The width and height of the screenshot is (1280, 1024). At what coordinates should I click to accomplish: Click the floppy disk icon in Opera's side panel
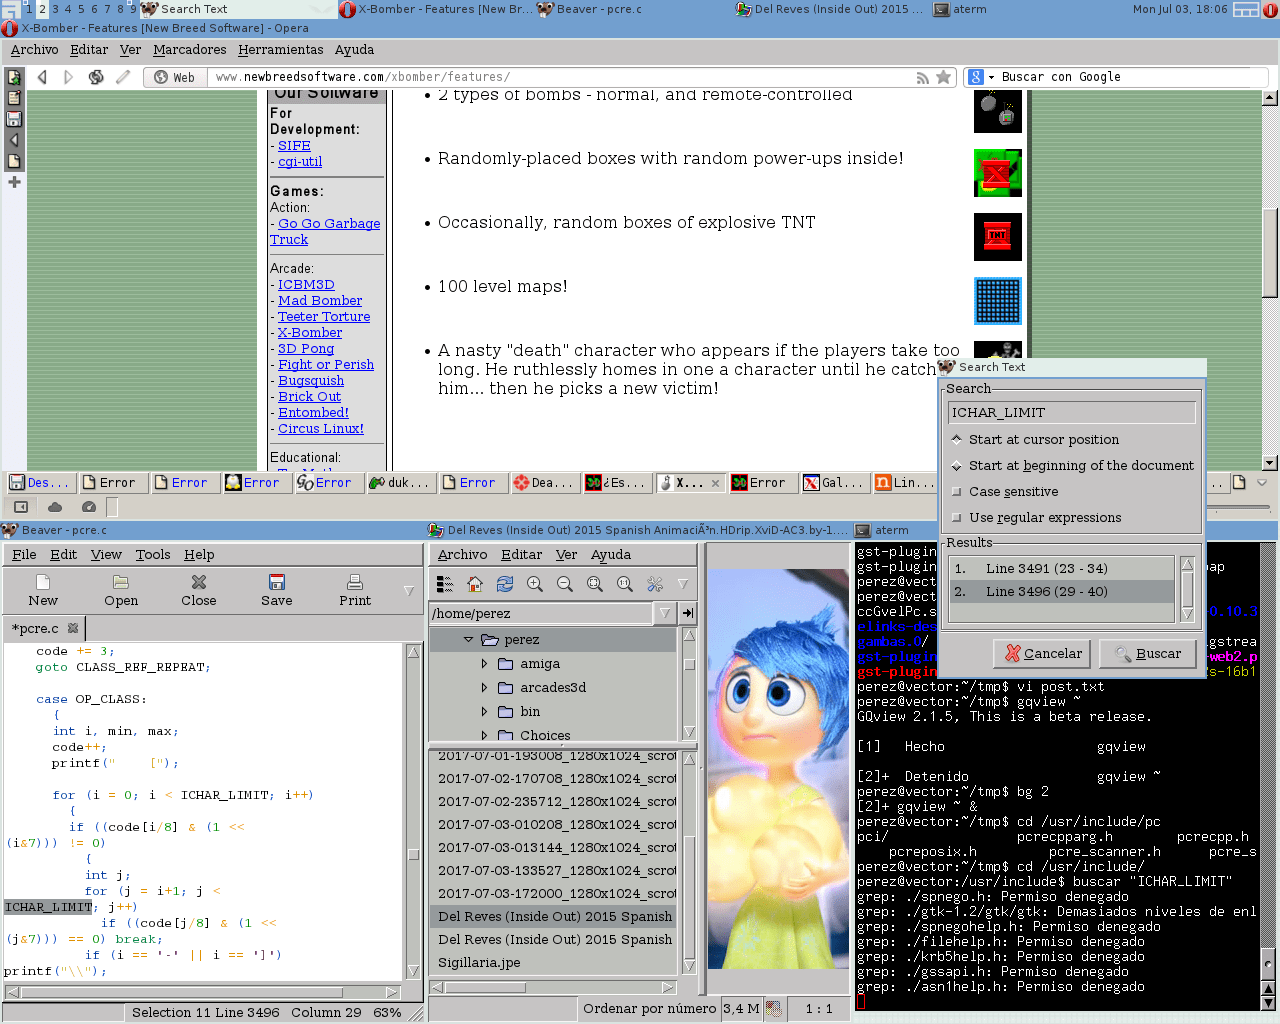14,119
